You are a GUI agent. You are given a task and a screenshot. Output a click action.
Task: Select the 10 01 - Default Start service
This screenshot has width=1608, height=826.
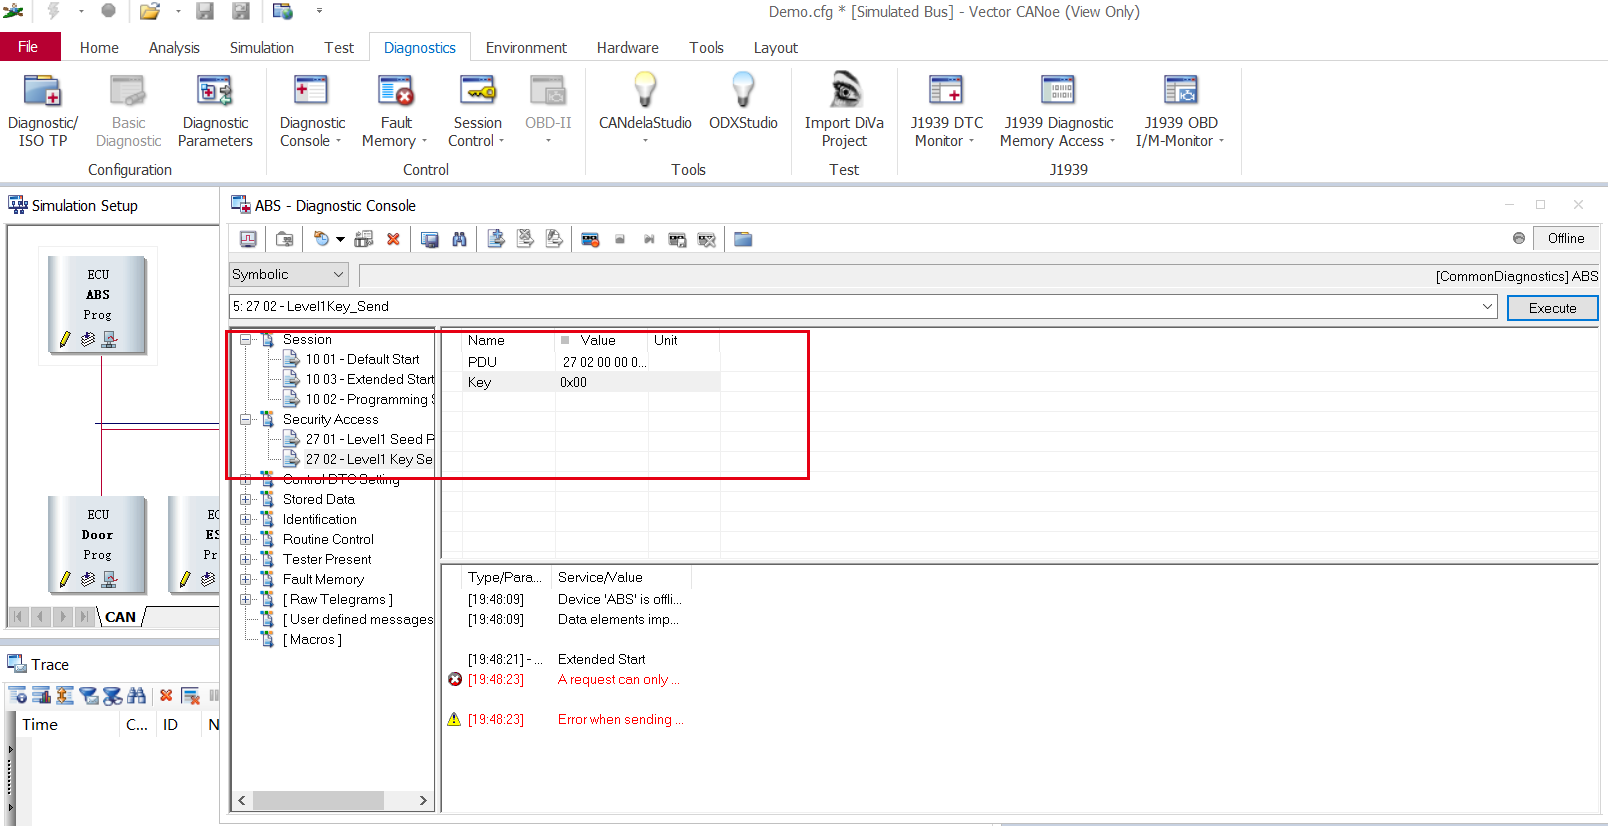[x=362, y=360]
